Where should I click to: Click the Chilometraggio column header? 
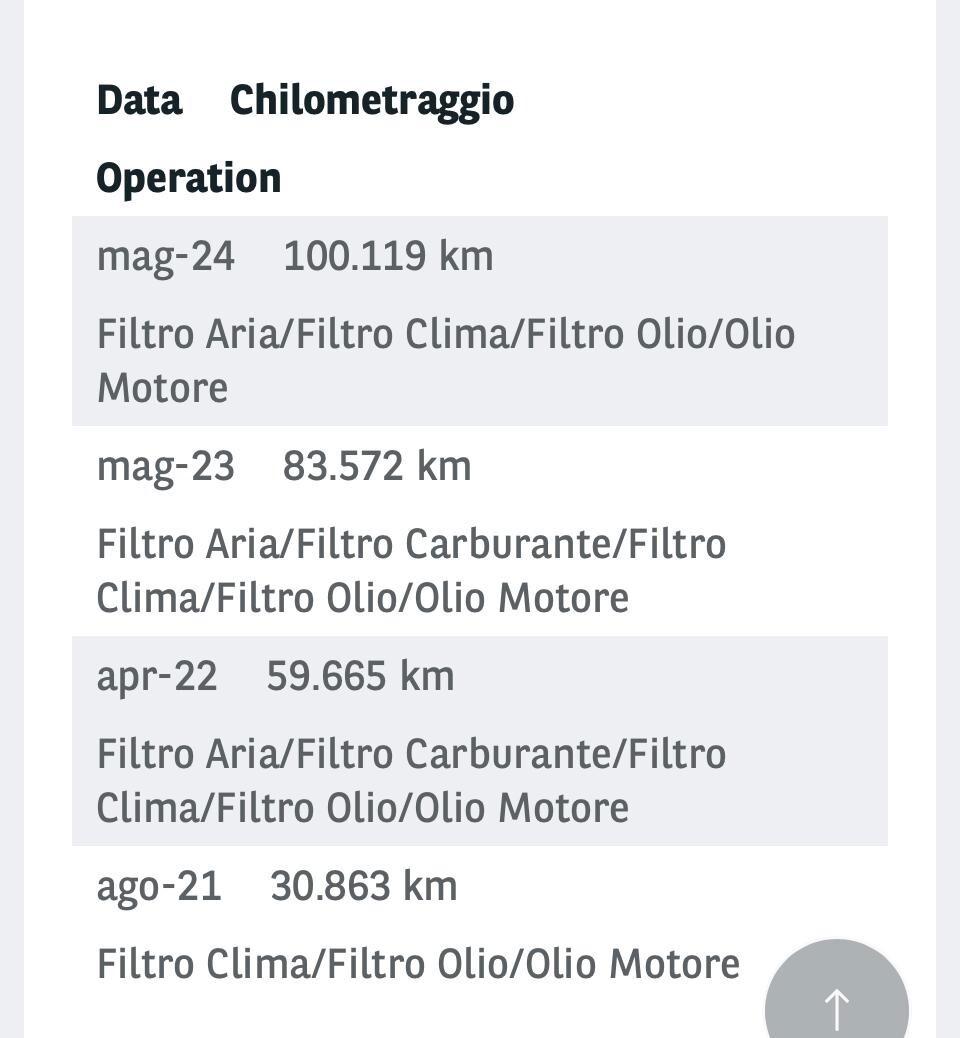[x=371, y=103]
